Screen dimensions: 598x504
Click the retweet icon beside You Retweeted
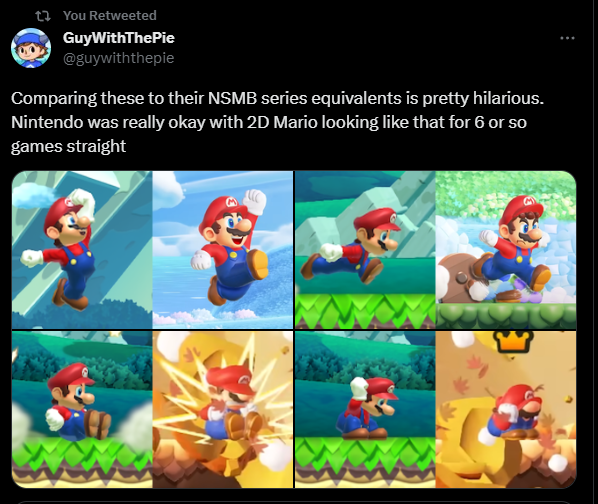[x=42, y=16]
